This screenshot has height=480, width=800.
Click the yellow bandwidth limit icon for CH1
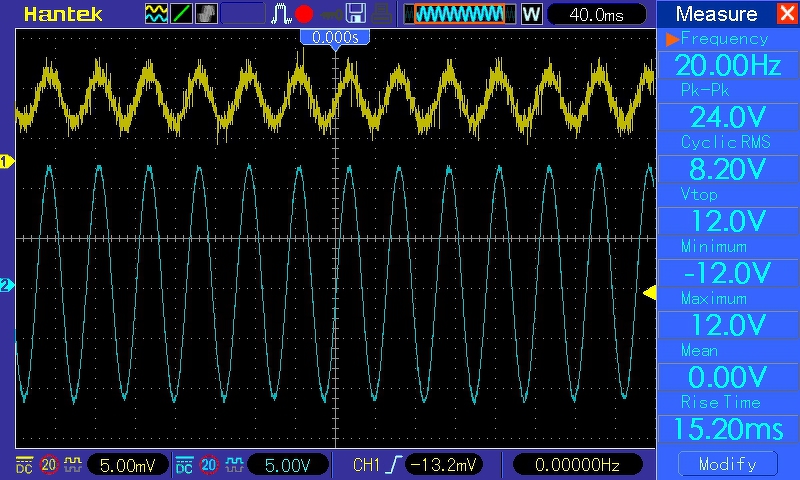pos(73,465)
